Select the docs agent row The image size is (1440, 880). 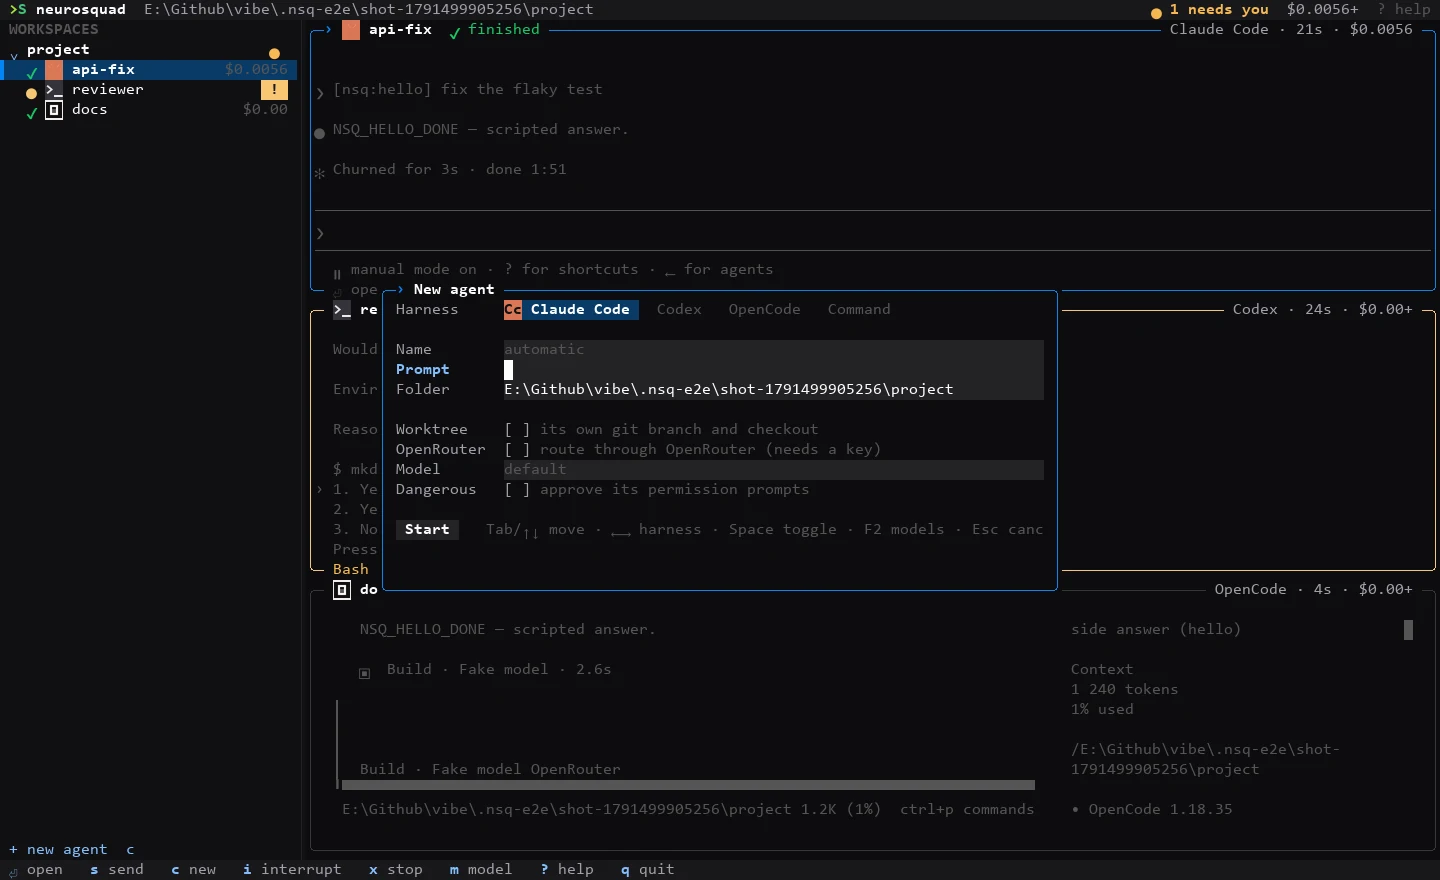(x=150, y=110)
